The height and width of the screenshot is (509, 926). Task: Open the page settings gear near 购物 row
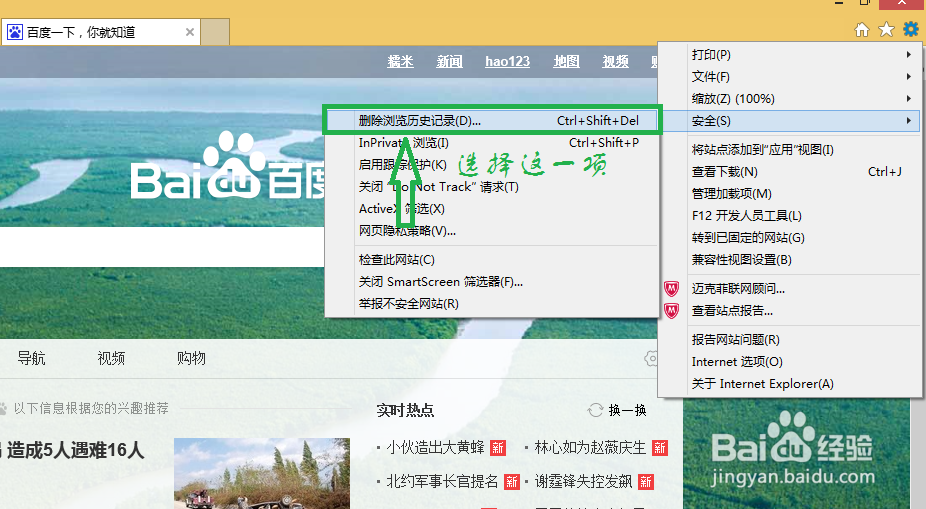click(x=652, y=358)
